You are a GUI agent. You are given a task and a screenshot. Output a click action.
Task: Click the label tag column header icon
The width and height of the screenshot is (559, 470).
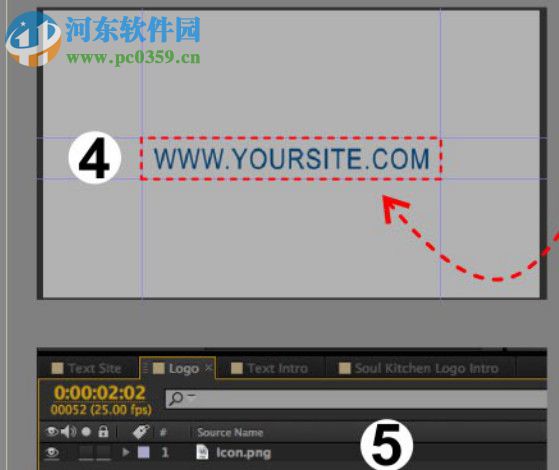point(141,432)
